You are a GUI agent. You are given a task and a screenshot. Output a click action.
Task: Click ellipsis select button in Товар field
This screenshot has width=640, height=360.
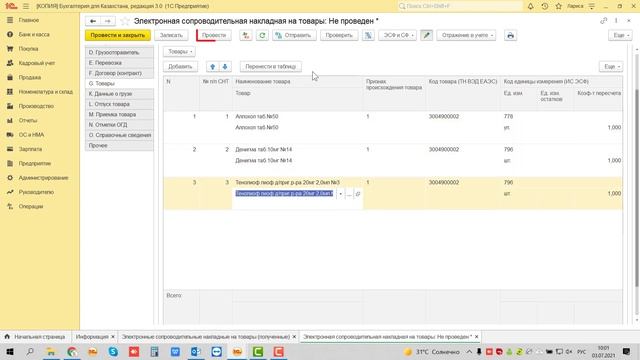click(x=349, y=194)
